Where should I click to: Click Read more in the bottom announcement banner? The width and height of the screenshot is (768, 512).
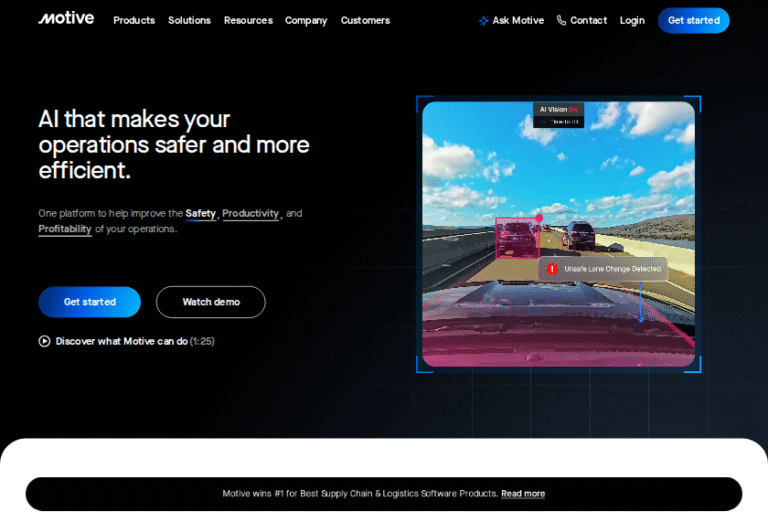point(523,494)
